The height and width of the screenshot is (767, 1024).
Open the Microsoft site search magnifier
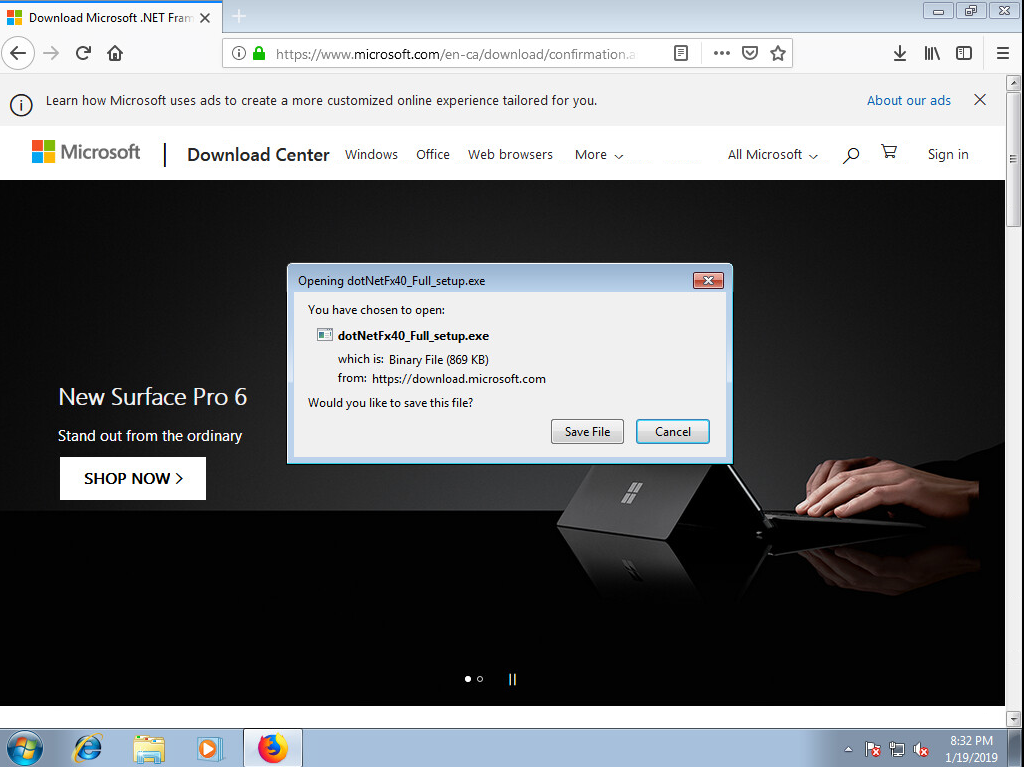tap(850, 155)
